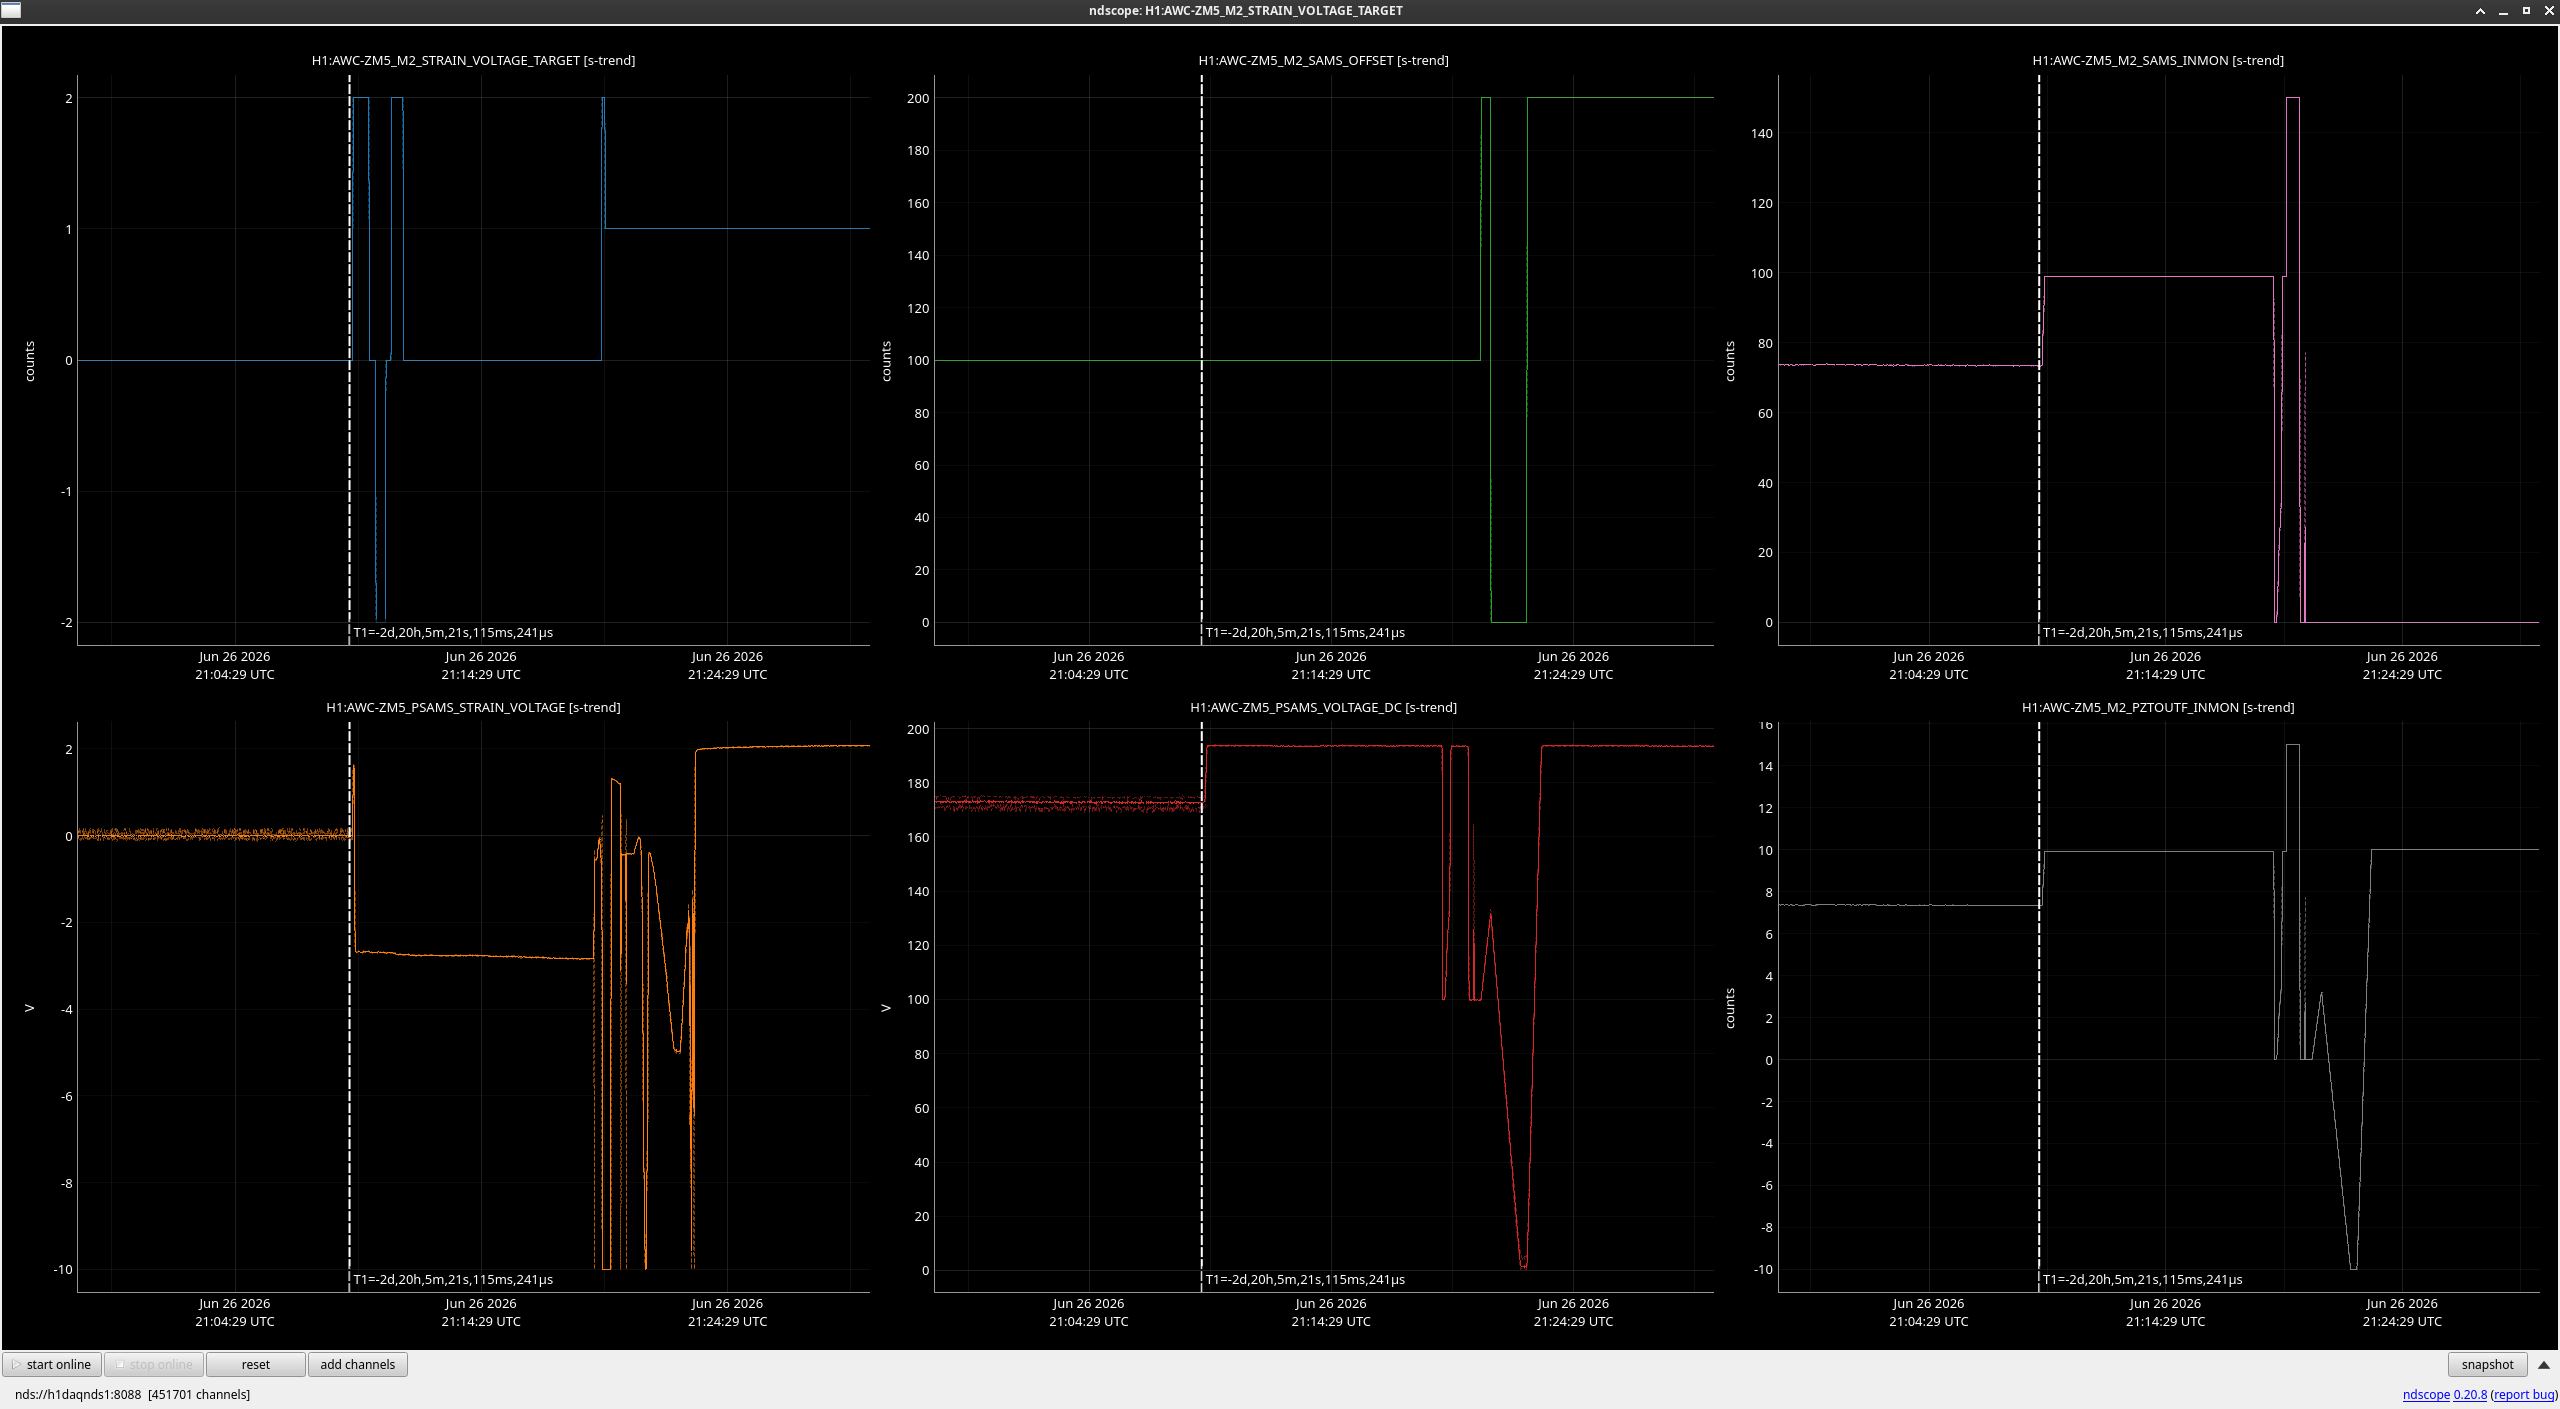Follow the 0.20.8 version link

2470,1394
